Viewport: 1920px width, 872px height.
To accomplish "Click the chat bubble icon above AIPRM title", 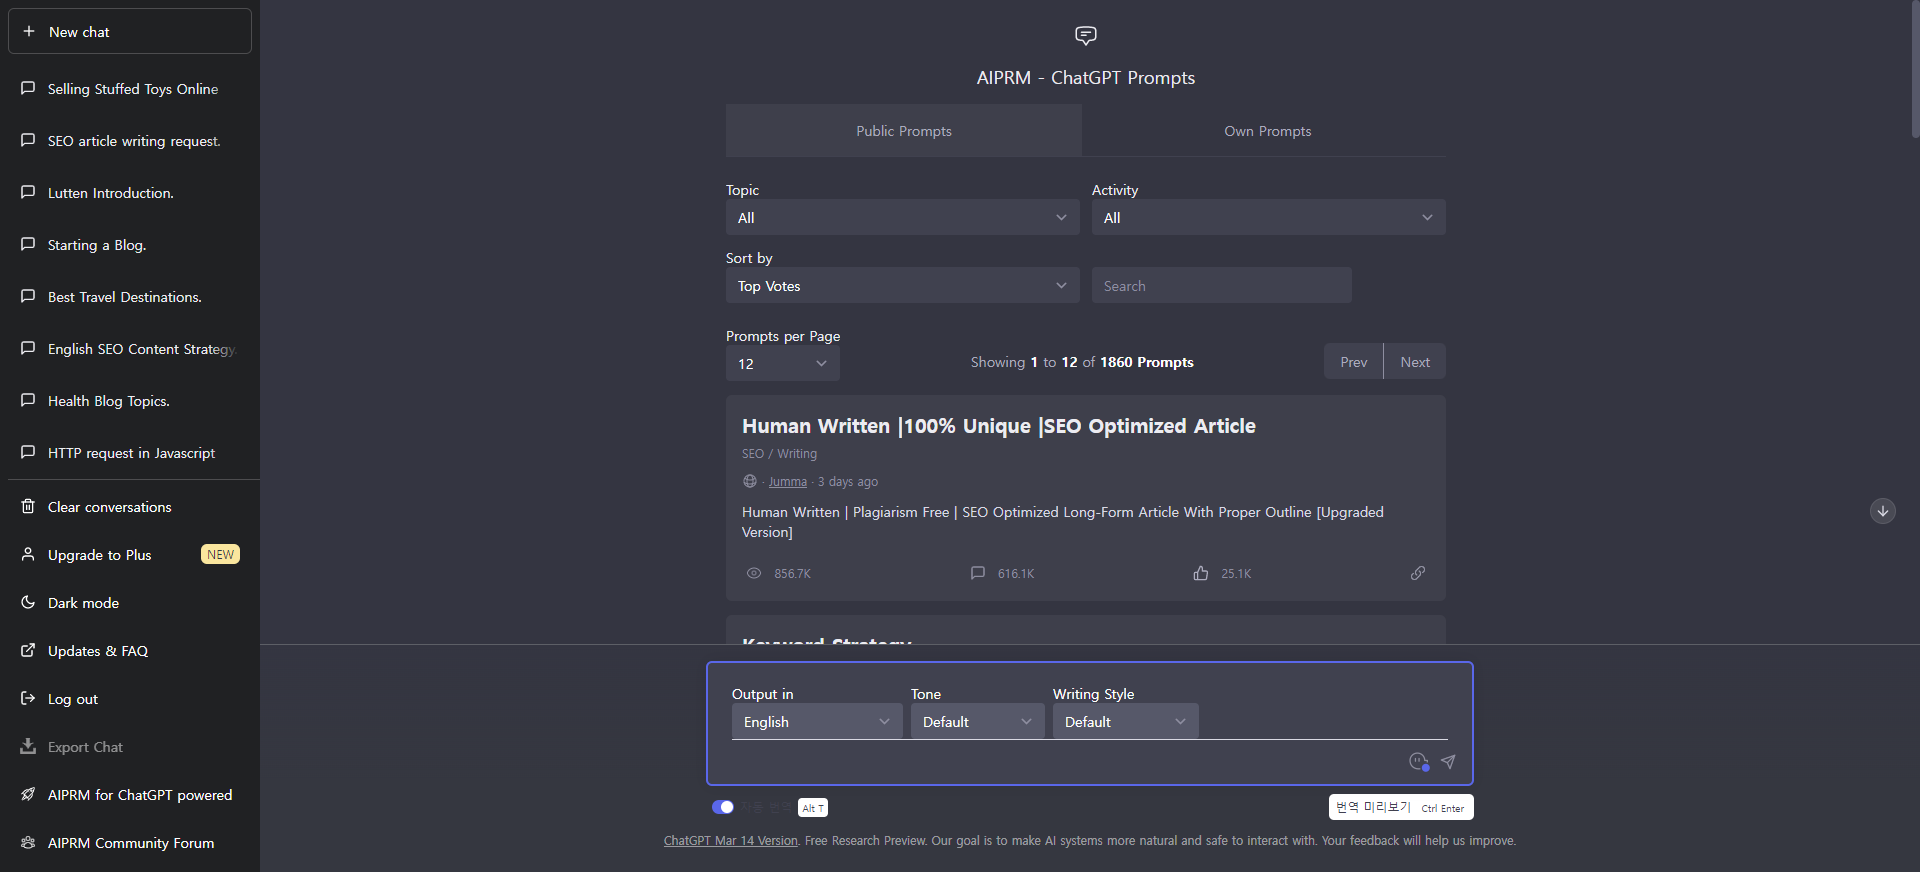I will tap(1086, 36).
